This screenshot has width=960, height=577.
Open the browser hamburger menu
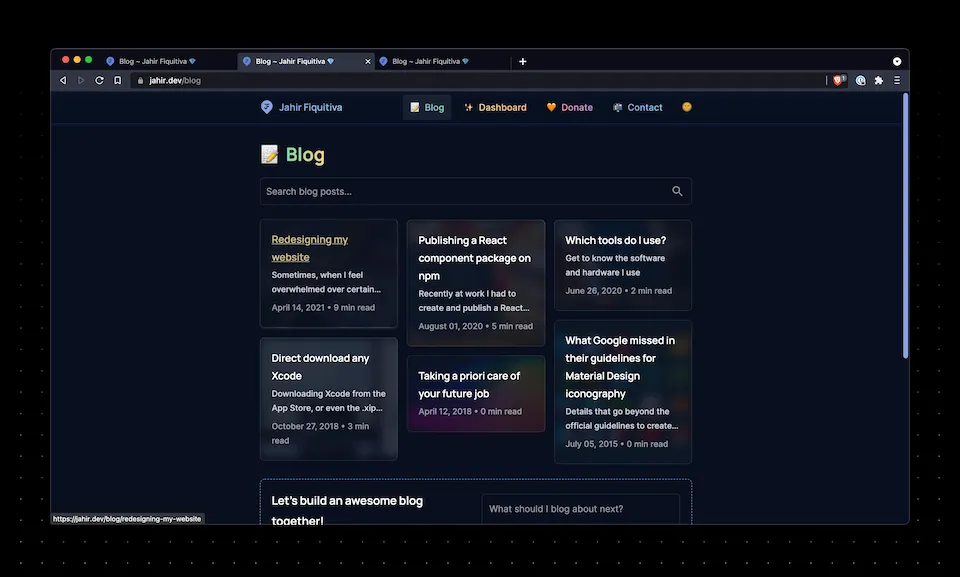[897, 80]
